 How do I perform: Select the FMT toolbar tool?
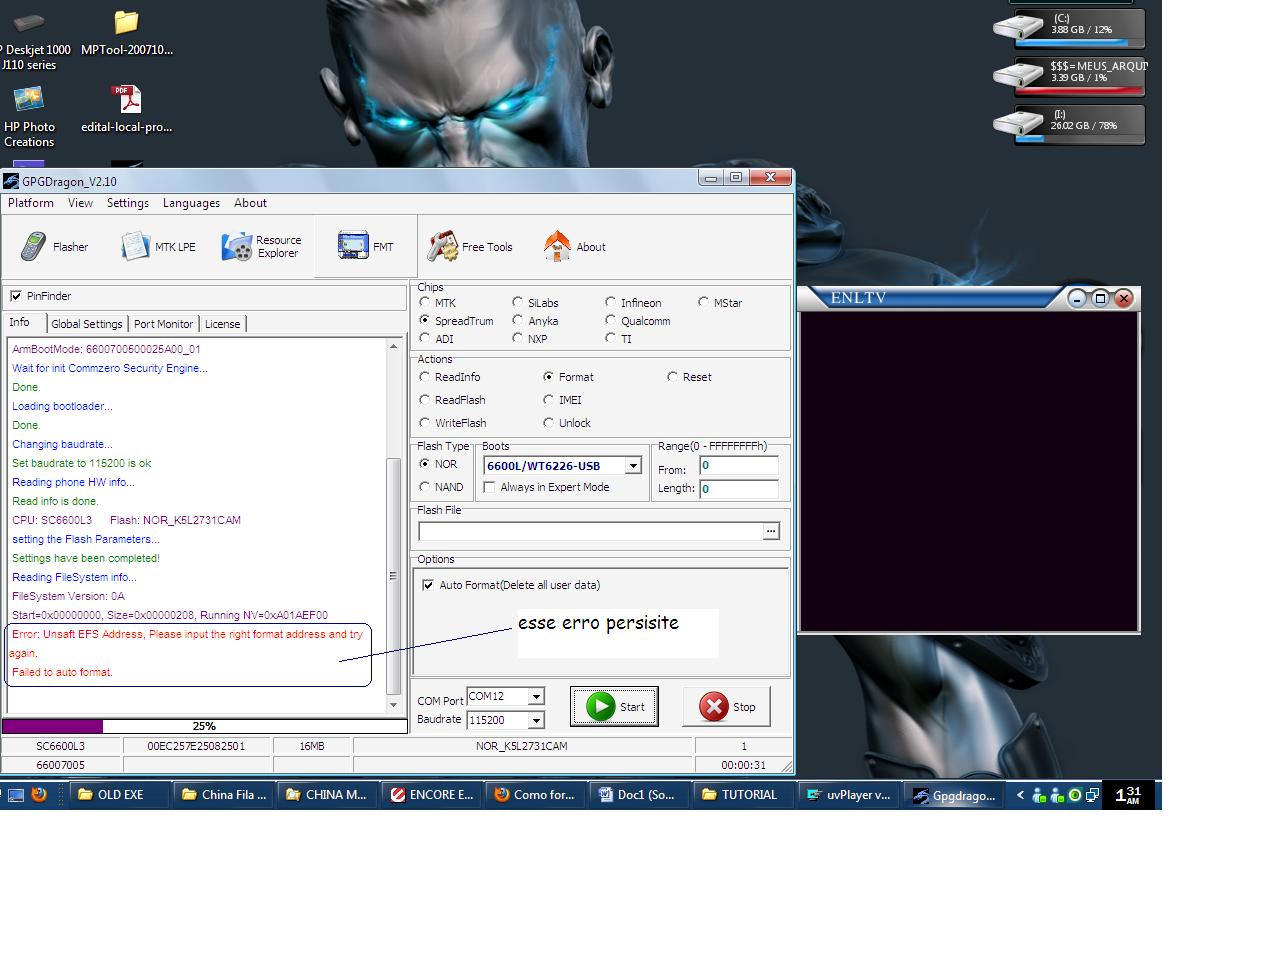pos(366,246)
